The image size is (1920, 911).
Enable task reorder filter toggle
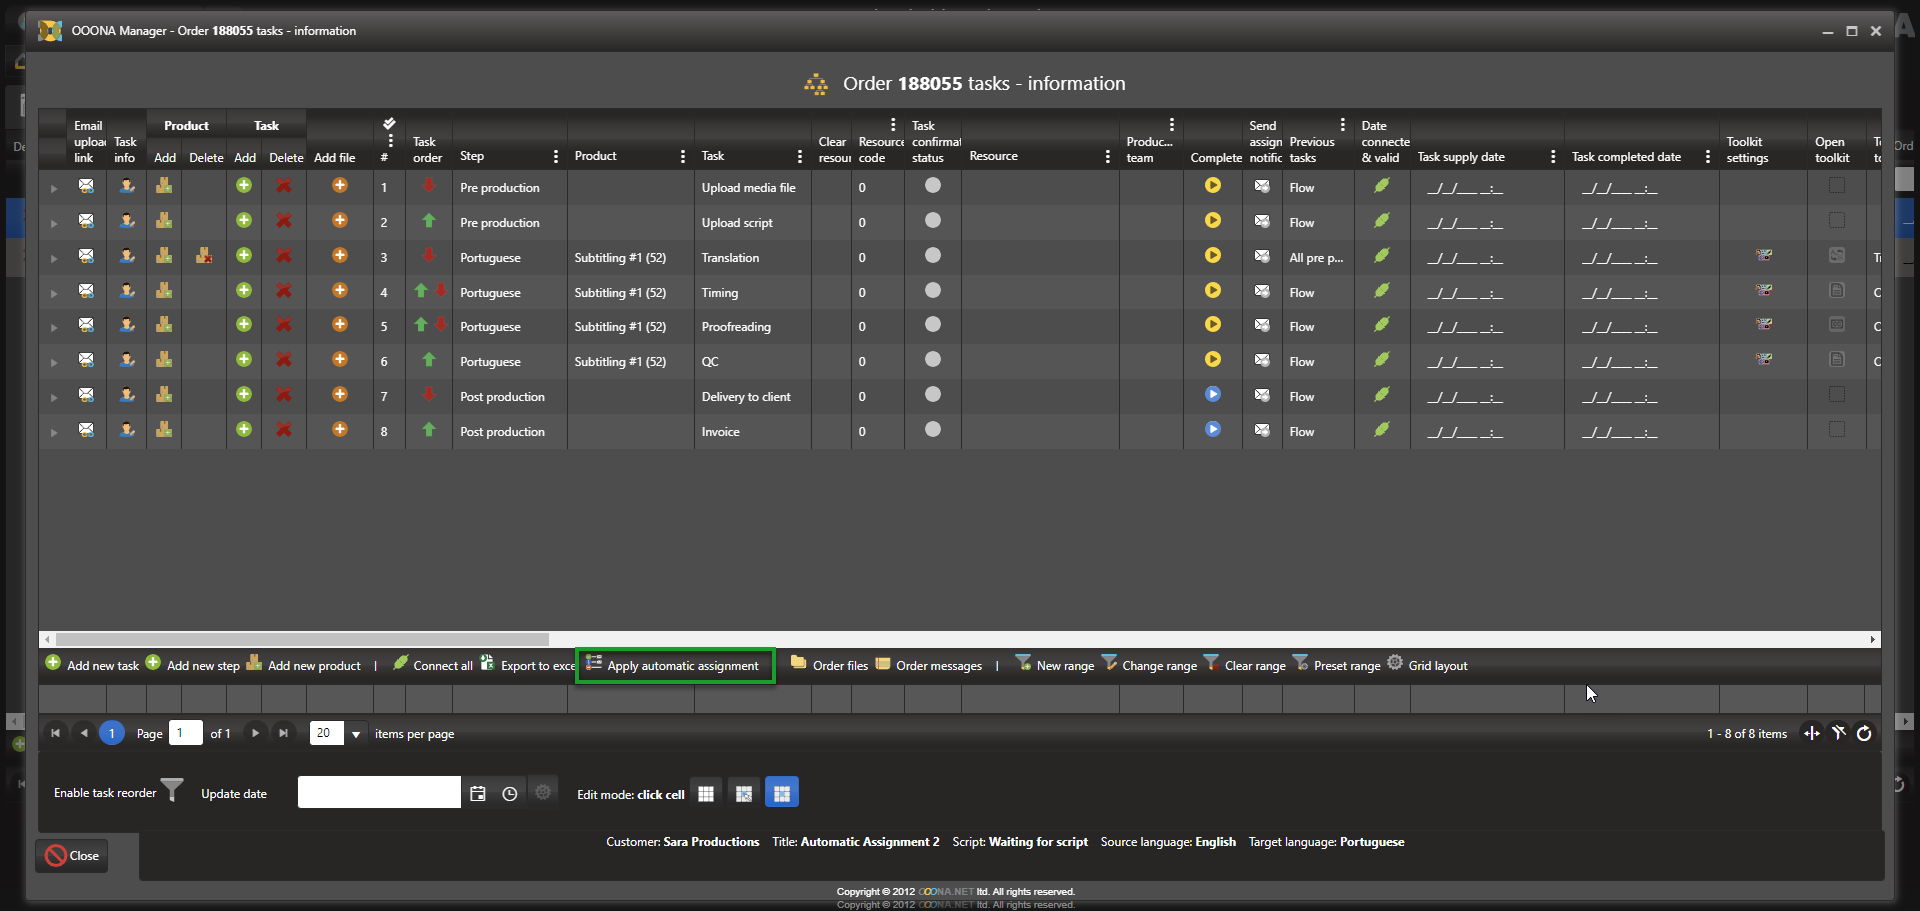pyautogui.click(x=172, y=791)
